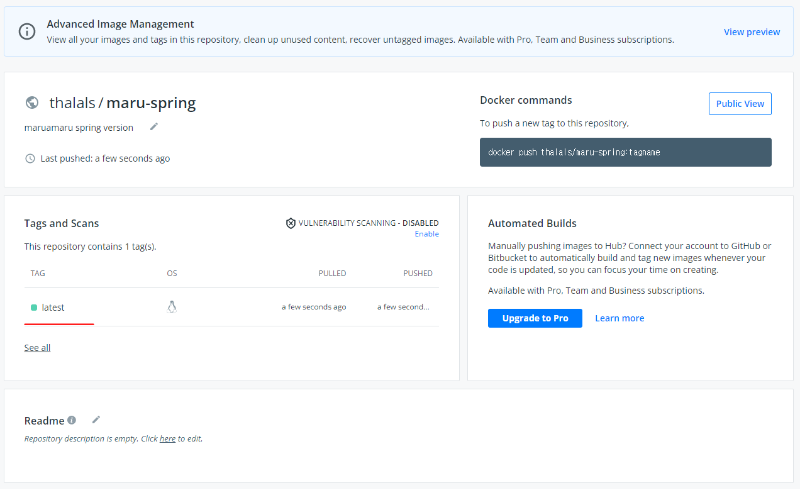Click the Readme info tooltip icon
The height and width of the screenshot is (489, 800).
71,420
